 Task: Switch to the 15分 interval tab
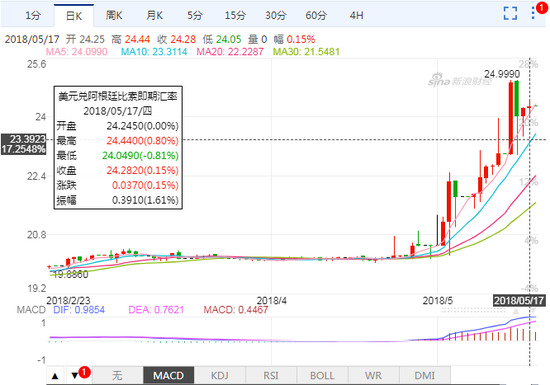235,15
